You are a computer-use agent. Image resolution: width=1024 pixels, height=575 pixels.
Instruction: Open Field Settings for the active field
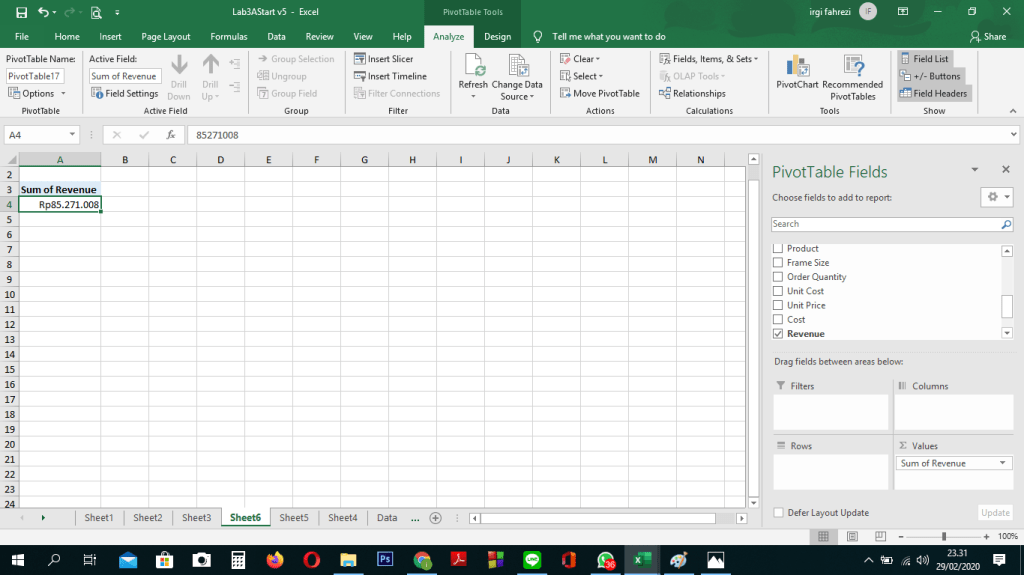click(x=125, y=93)
